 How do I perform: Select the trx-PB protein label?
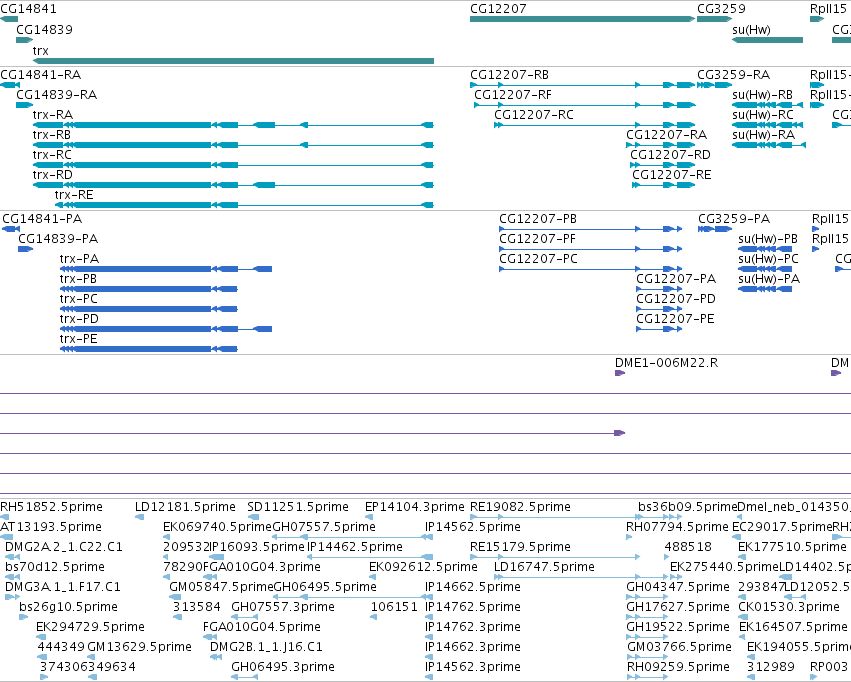click(78, 279)
